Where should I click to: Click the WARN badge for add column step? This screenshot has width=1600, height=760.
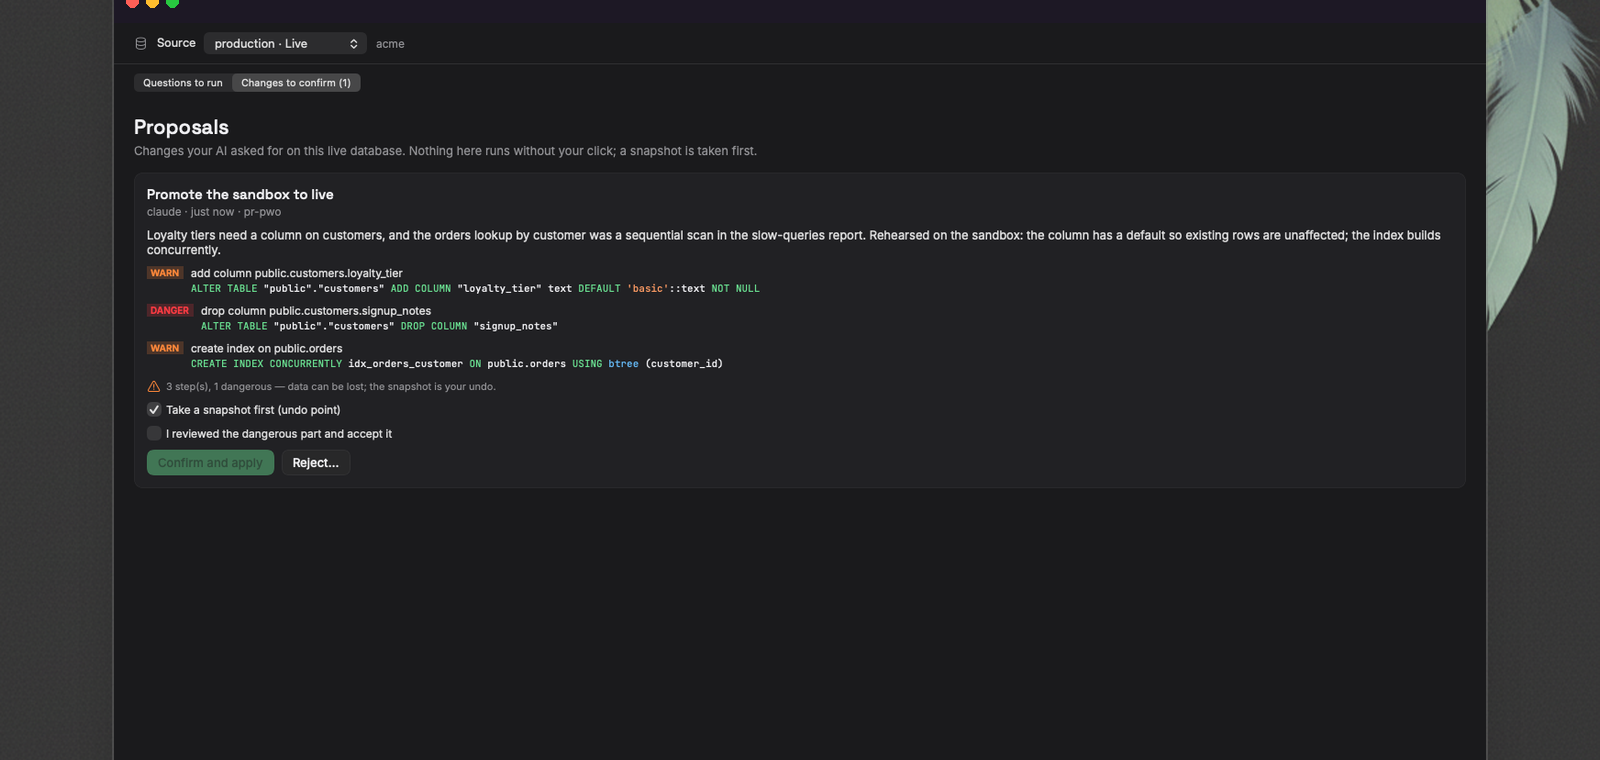[165, 273]
